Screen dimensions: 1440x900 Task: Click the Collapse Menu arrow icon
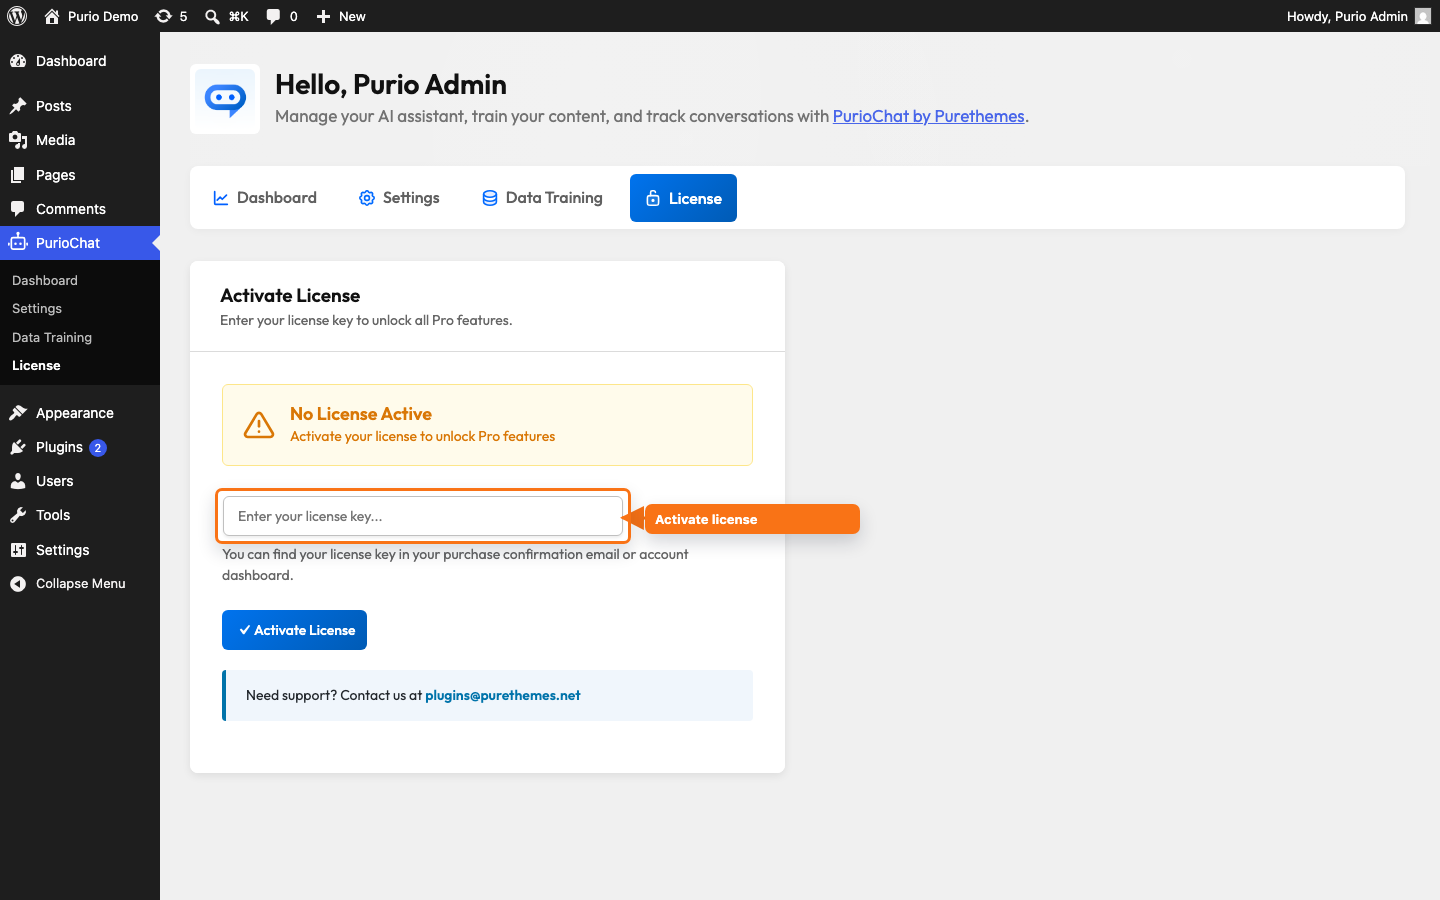tap(18, 584)
